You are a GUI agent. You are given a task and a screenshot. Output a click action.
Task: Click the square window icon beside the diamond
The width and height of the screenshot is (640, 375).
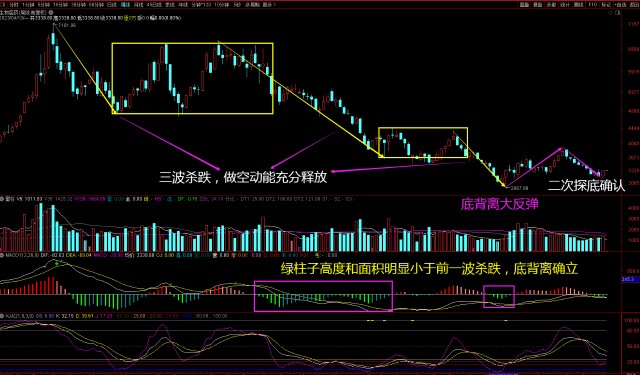(x=617, y=13)
